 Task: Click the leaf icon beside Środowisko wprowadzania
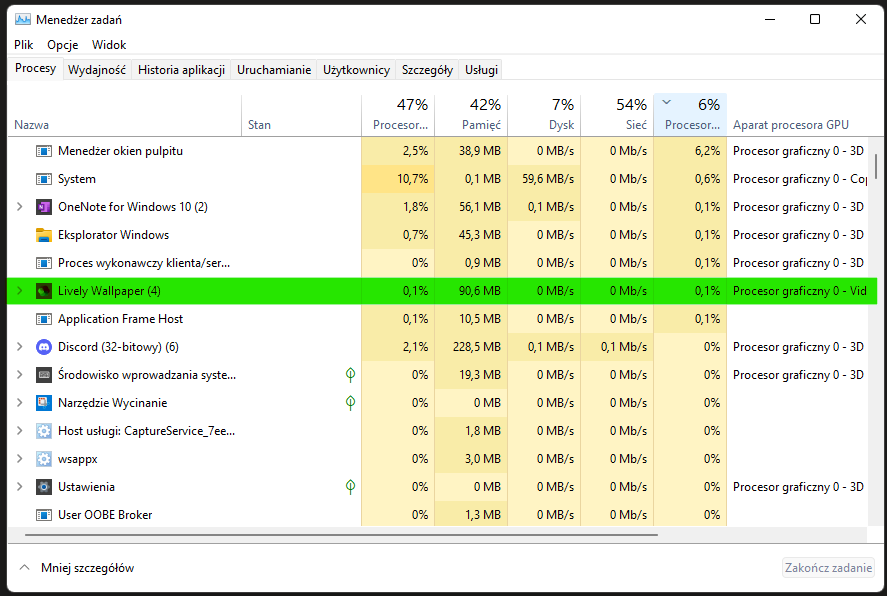(x=350, y=375)
